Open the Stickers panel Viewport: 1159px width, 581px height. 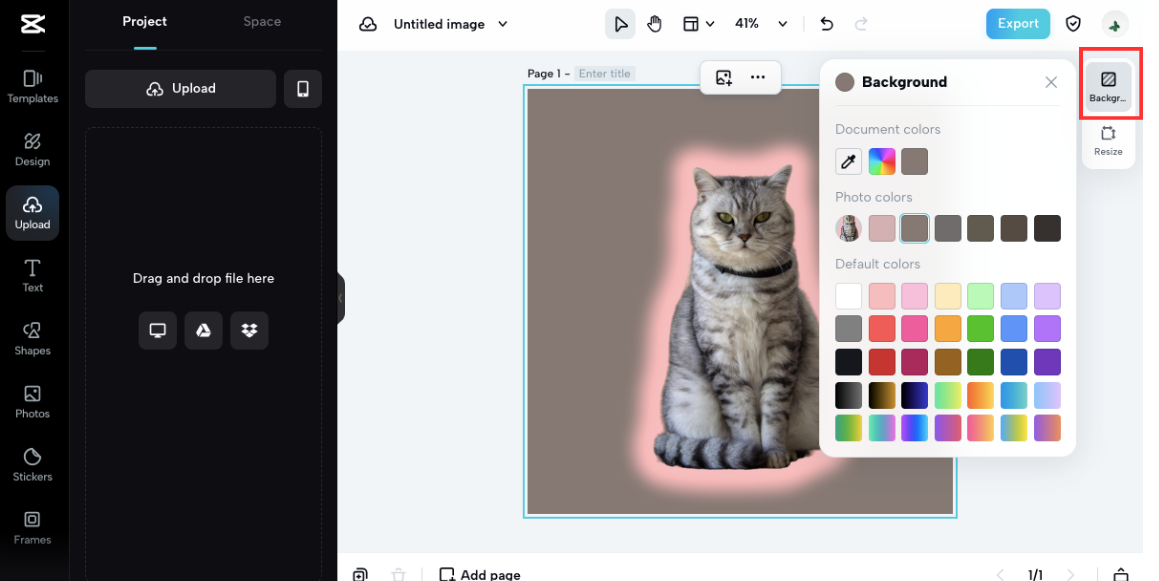(x=33, y=465)
